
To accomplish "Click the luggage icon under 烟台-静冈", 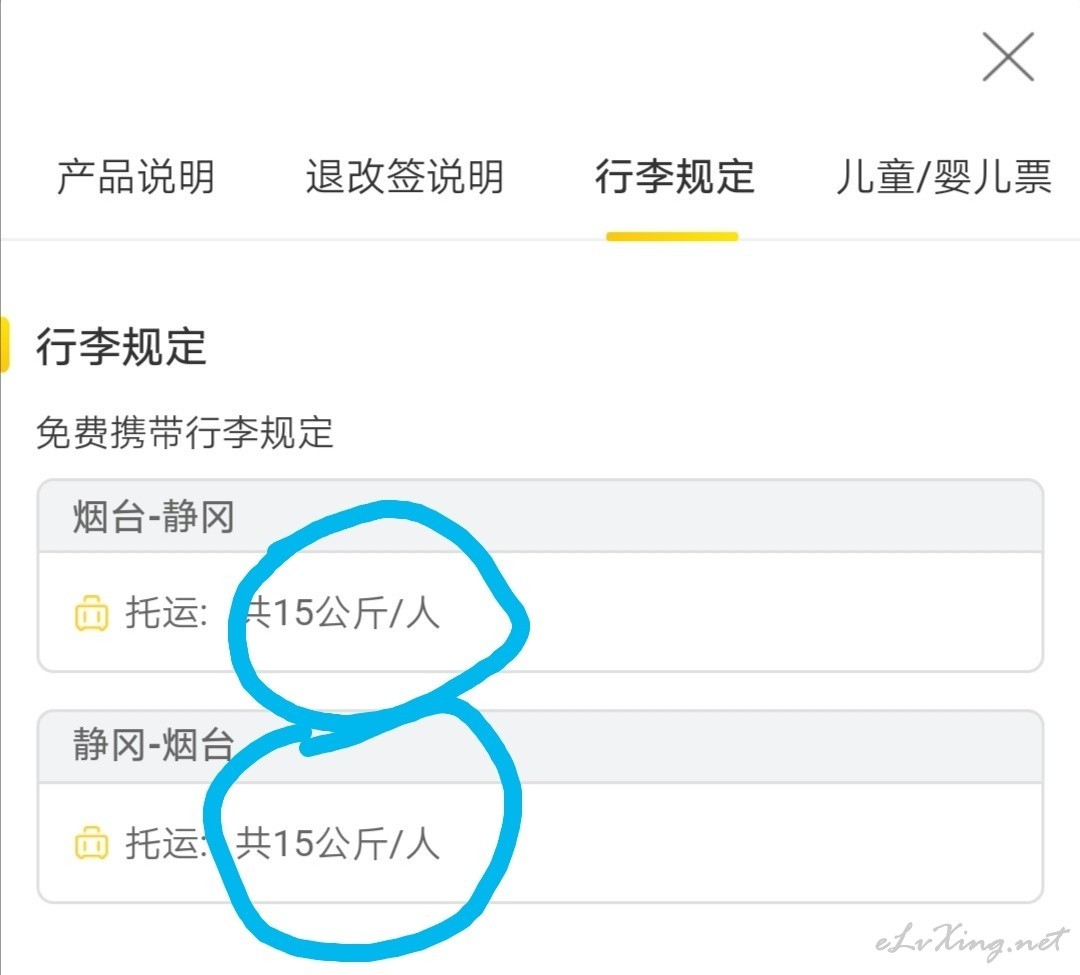I will (92, 613).
